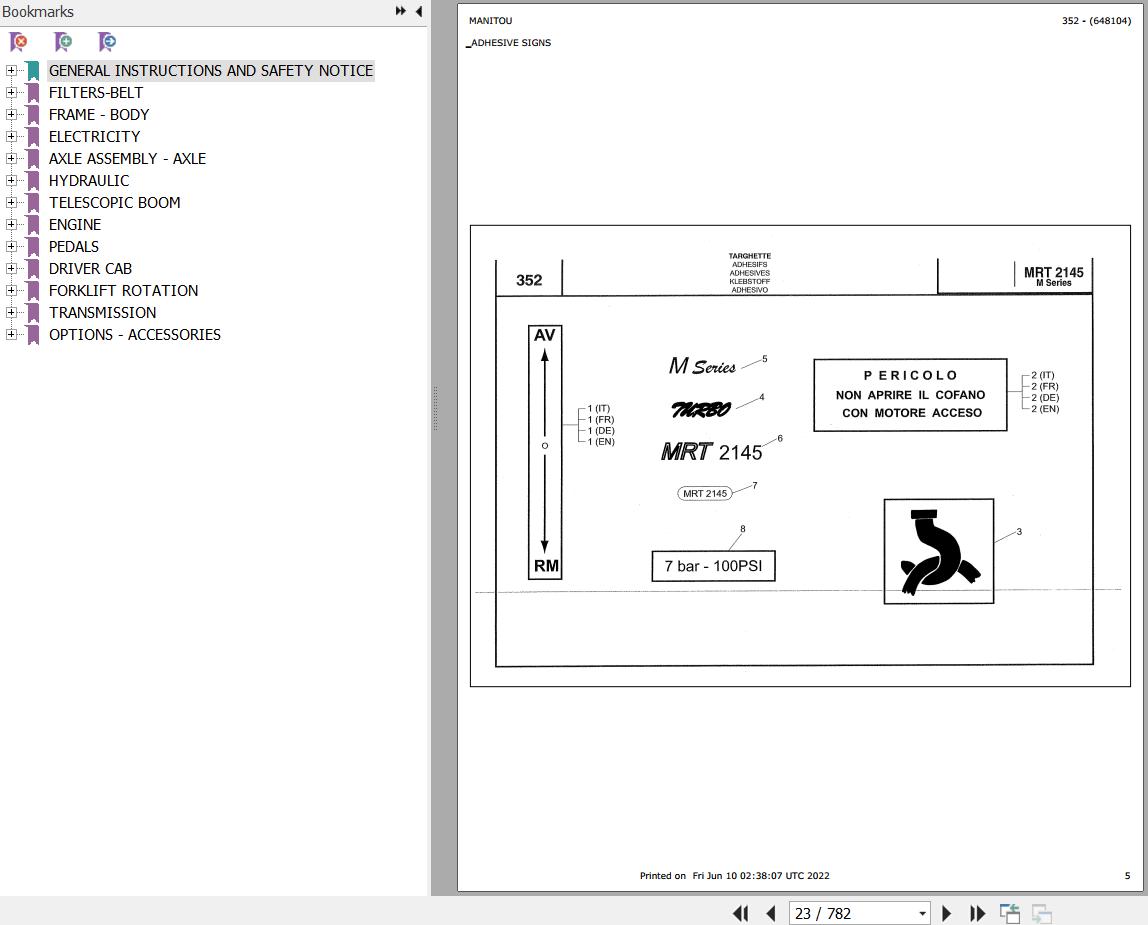Click the bookmark icon beside ELECTRICITY
The width and height of the screenshot is (1148, 925).
coord(33,137)
